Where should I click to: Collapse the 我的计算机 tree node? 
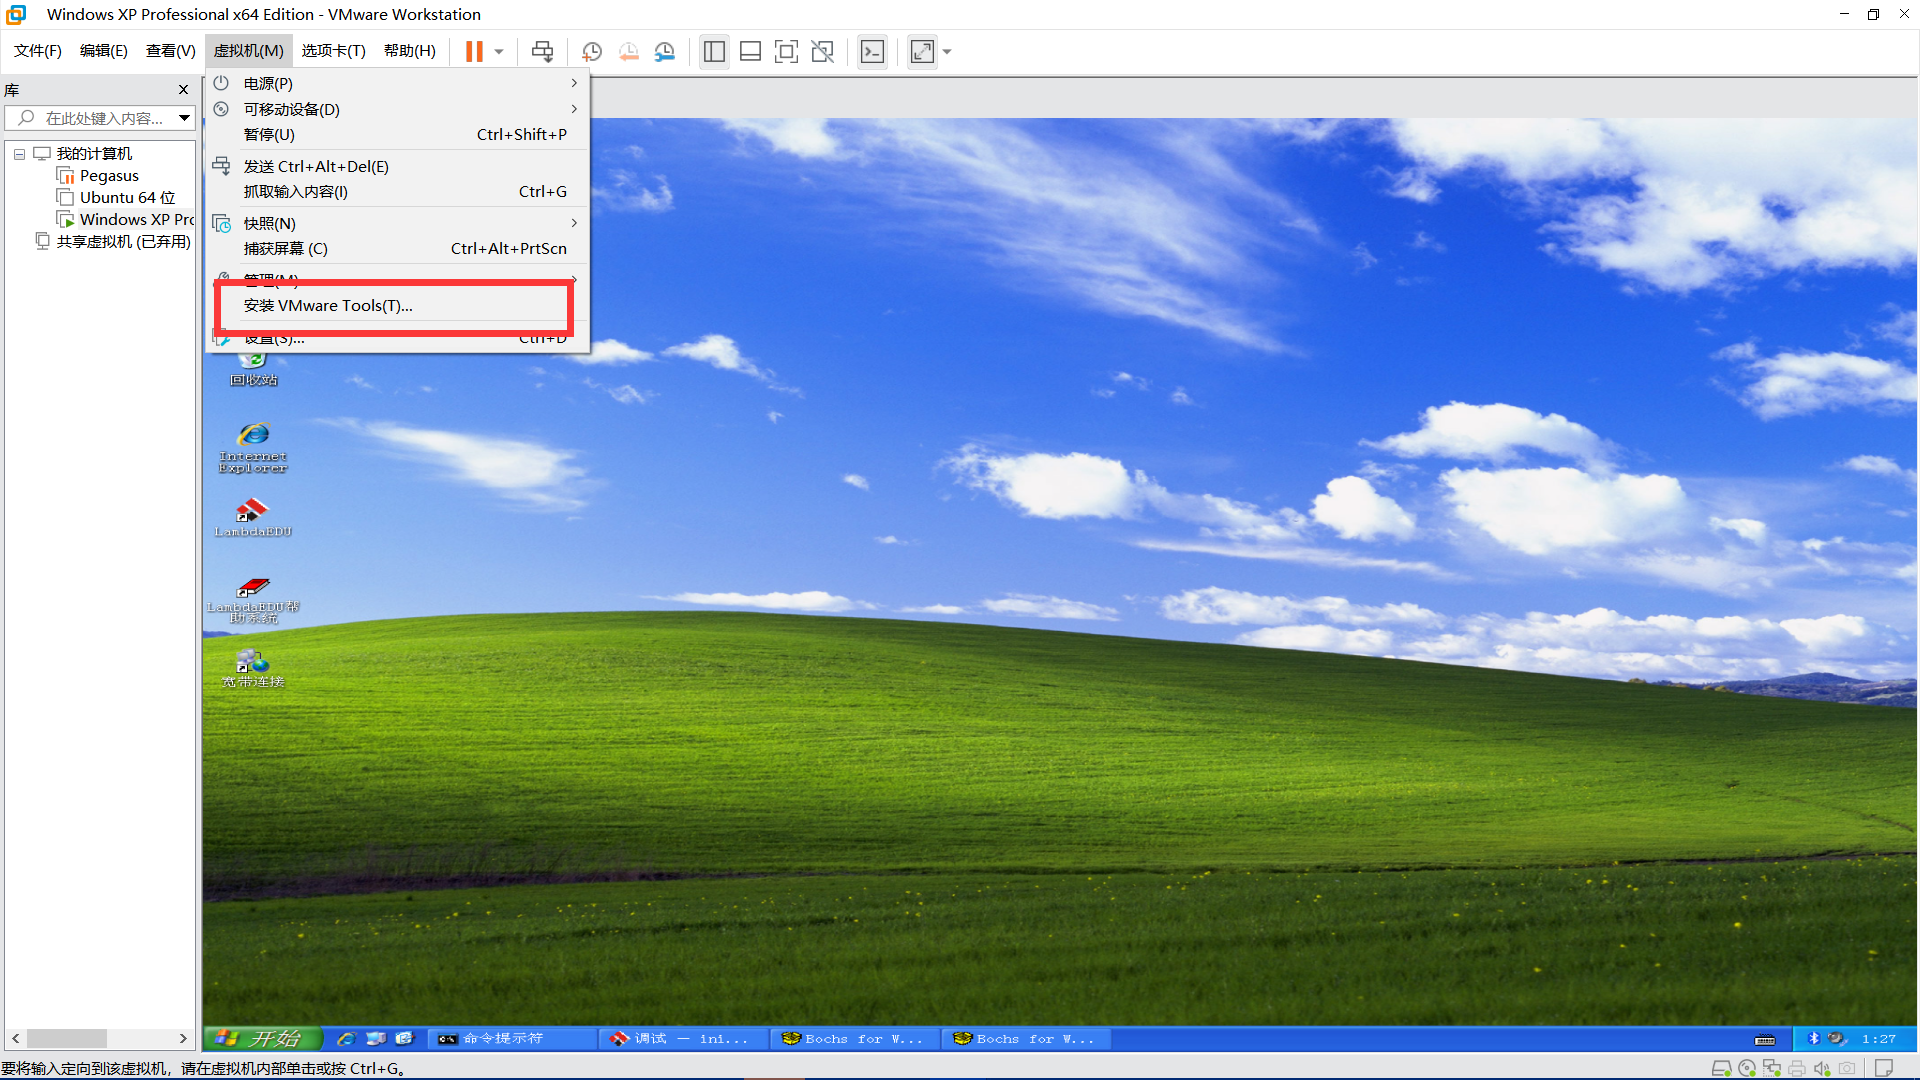point(19,154)
